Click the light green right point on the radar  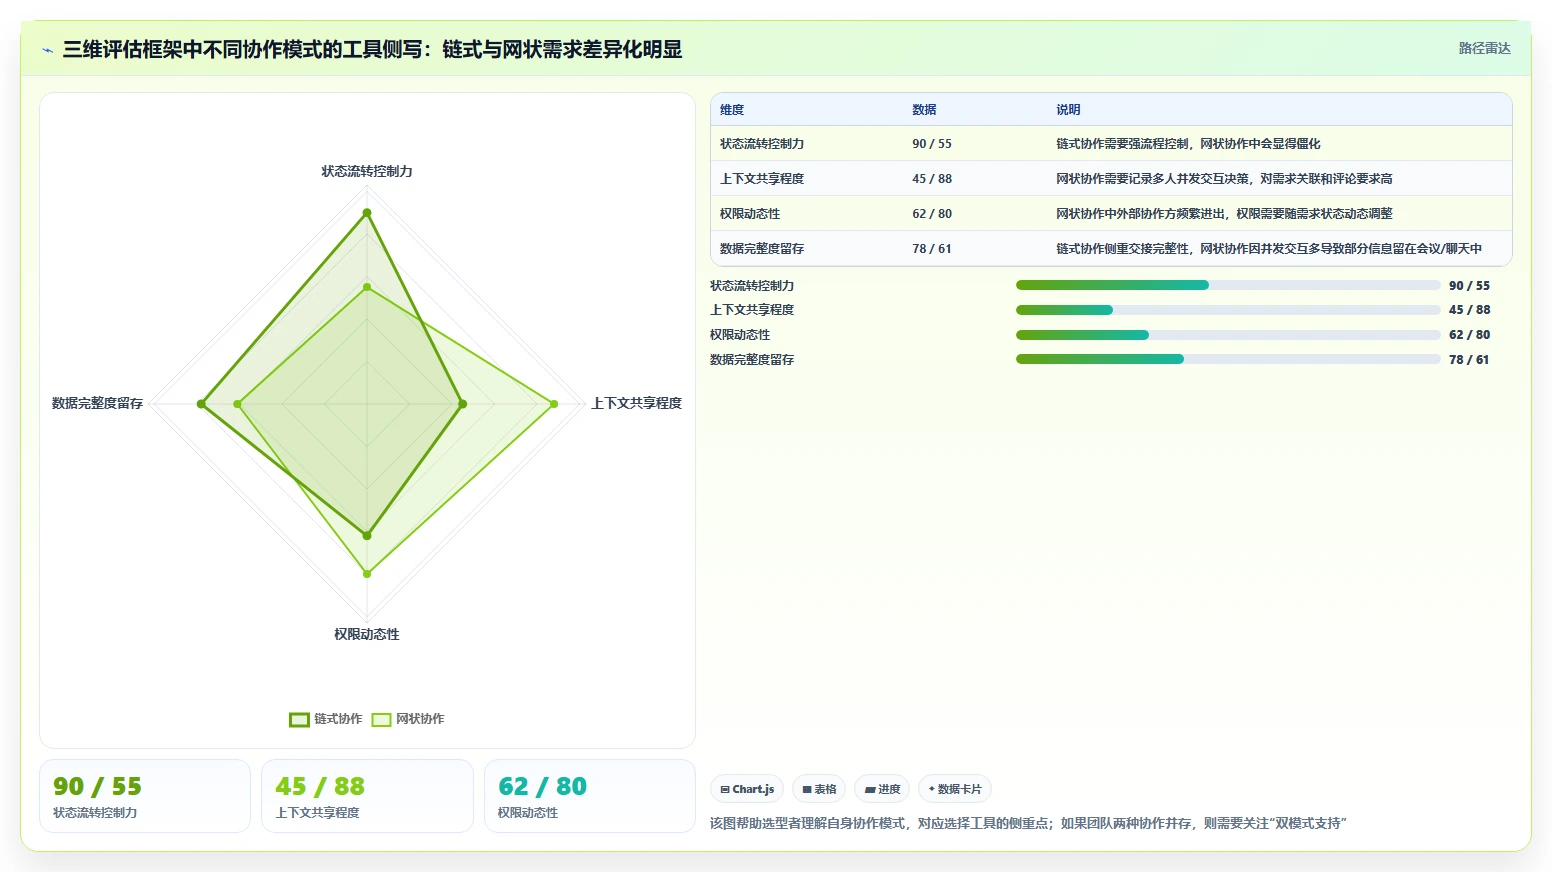coord(554,404)
